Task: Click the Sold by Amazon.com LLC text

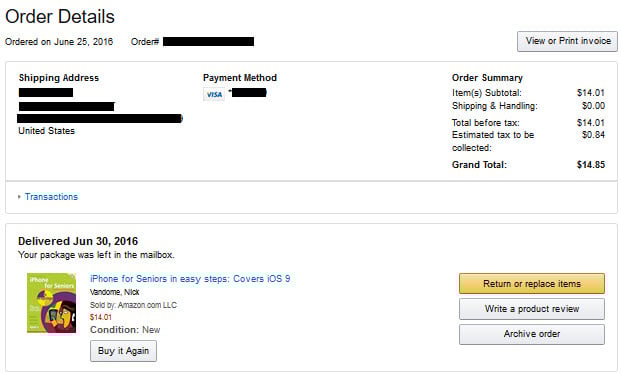Action: click(133, 305)
